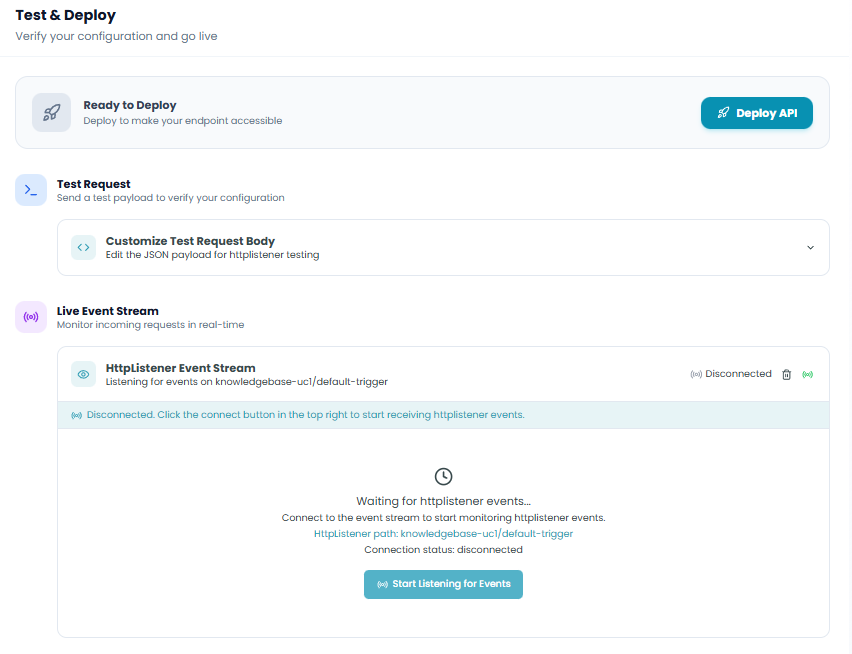Click the Connection status: disconnected text

443,550
